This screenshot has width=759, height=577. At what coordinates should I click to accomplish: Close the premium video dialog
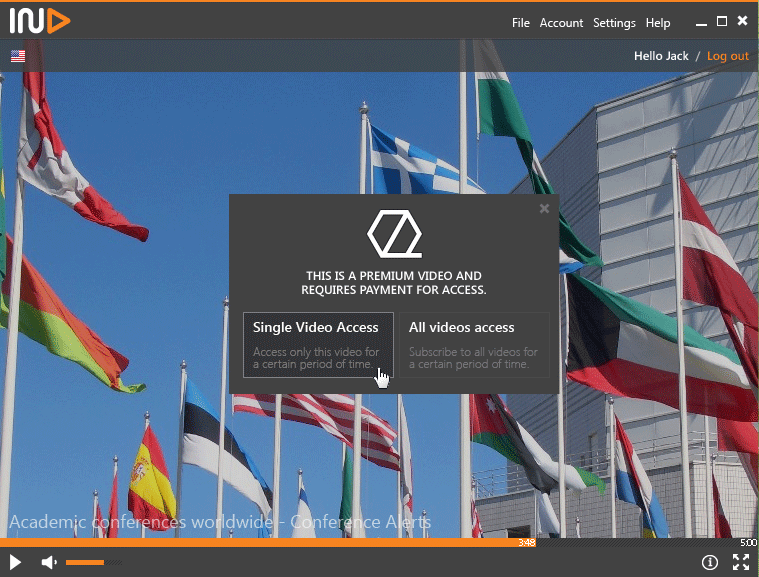coord(544,208)
